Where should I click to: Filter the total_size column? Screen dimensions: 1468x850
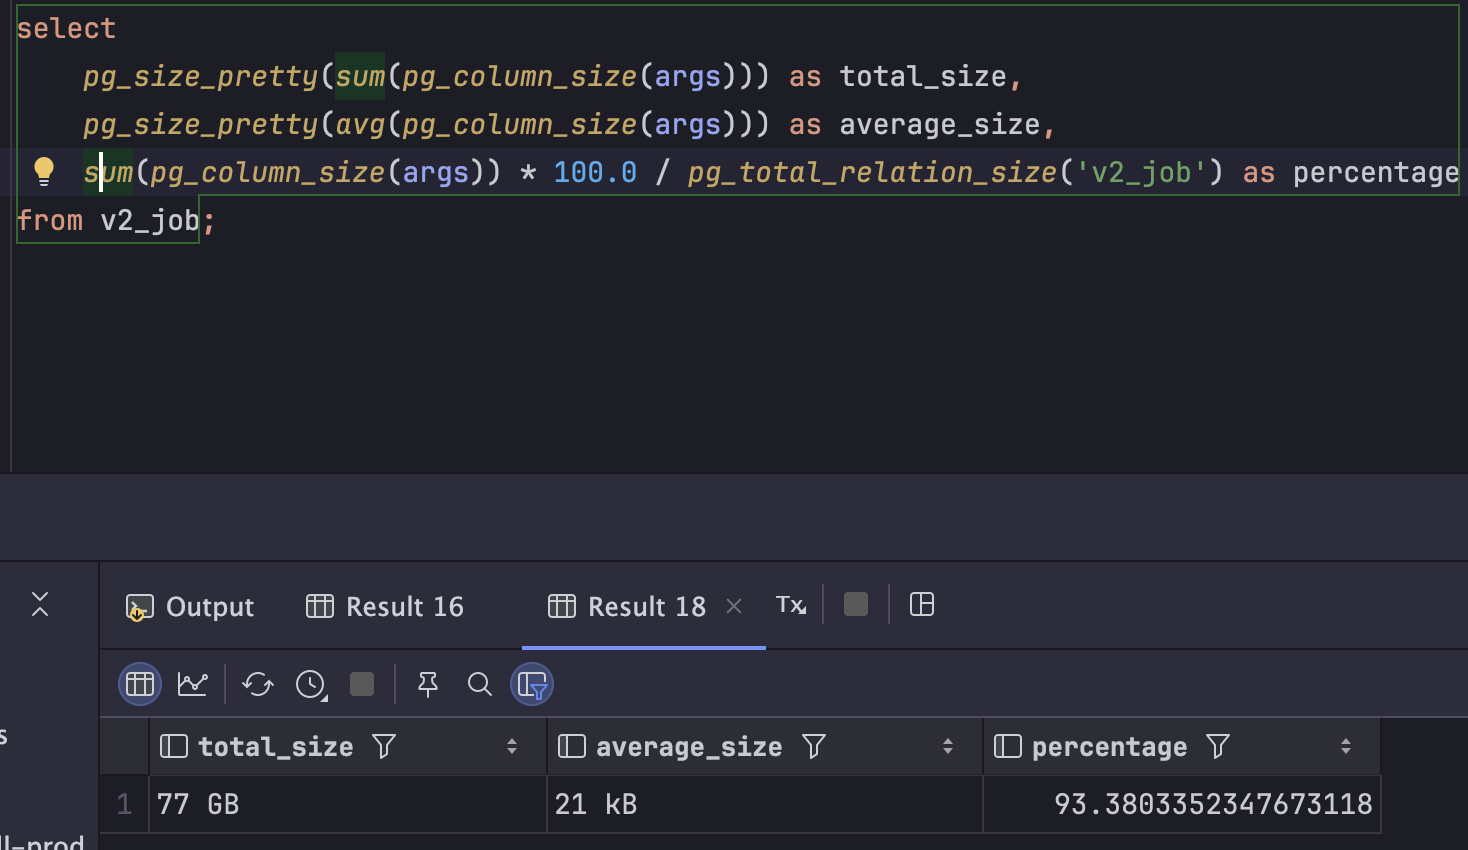(384, 746)
